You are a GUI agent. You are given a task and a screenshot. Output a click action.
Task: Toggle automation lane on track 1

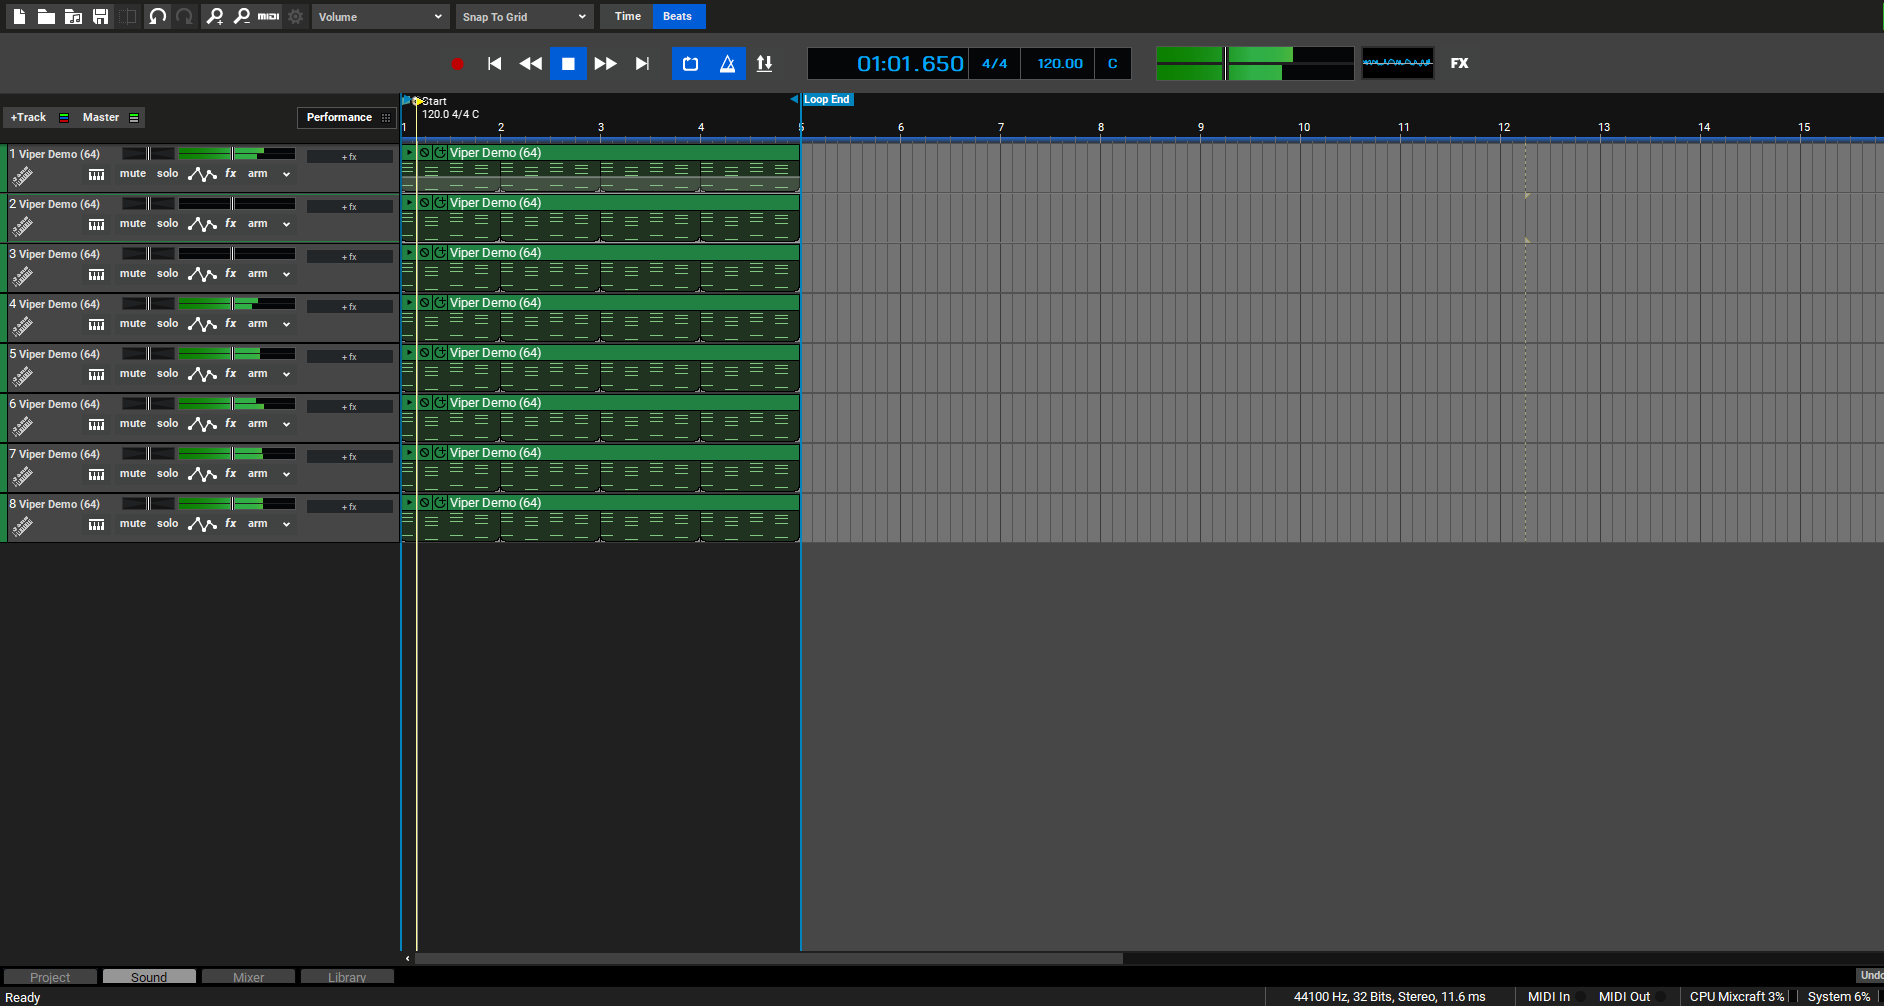click(x=202, y=174)
